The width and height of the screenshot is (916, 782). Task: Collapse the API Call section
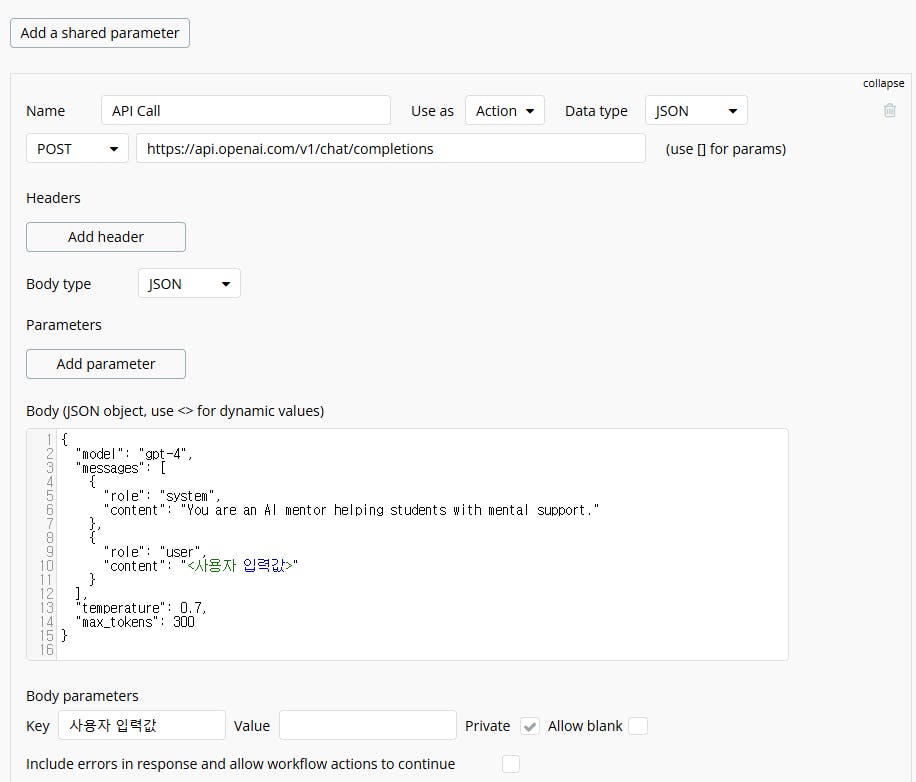point(883,84)
